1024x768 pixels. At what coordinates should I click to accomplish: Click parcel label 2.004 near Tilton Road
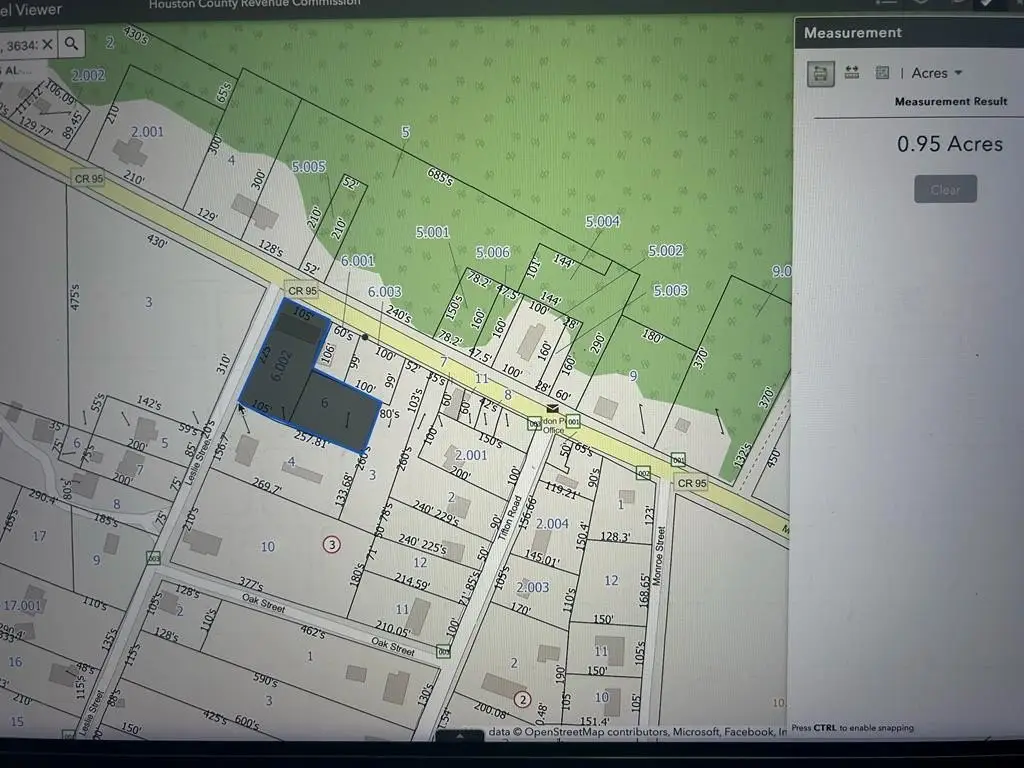pos(552,523)
